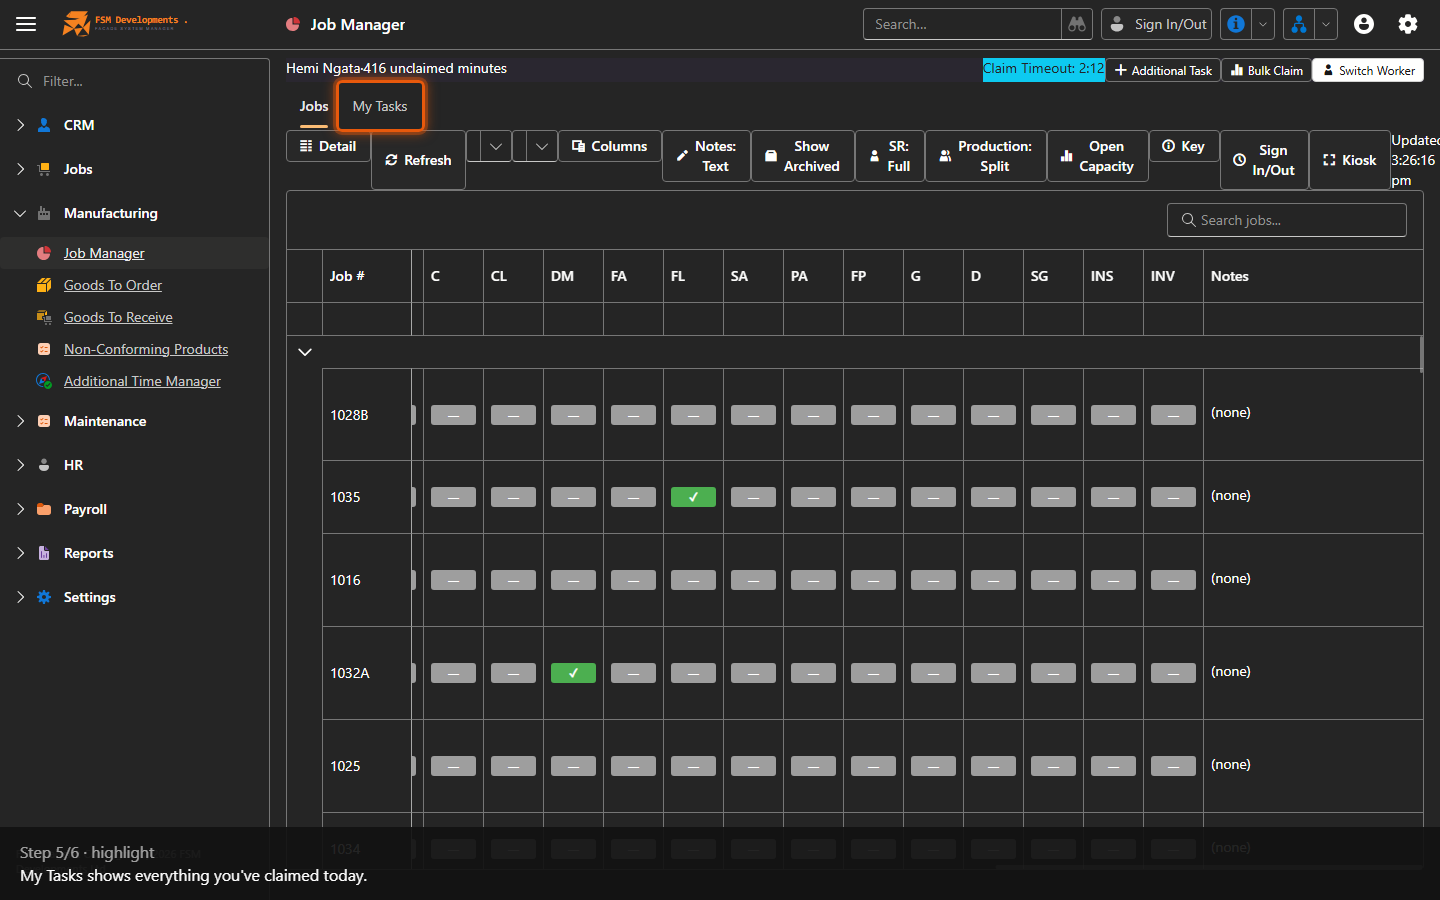The width and height of the screenshot is (1440, 900).
Task: Toggle Production: Split mode
Action: 986,156
